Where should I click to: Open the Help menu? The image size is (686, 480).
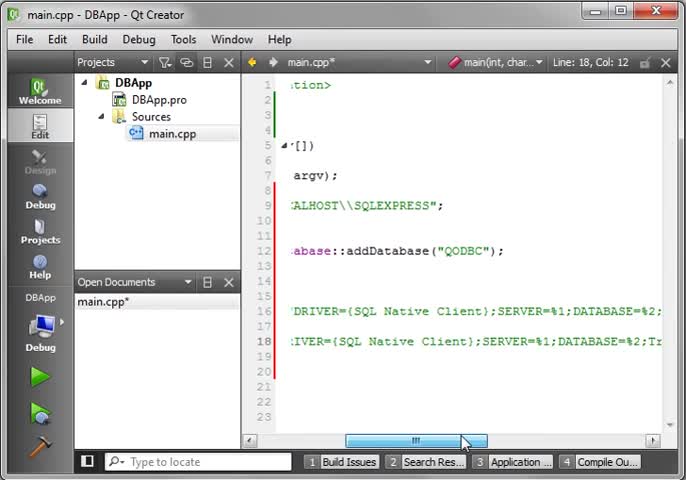(280, 39)
